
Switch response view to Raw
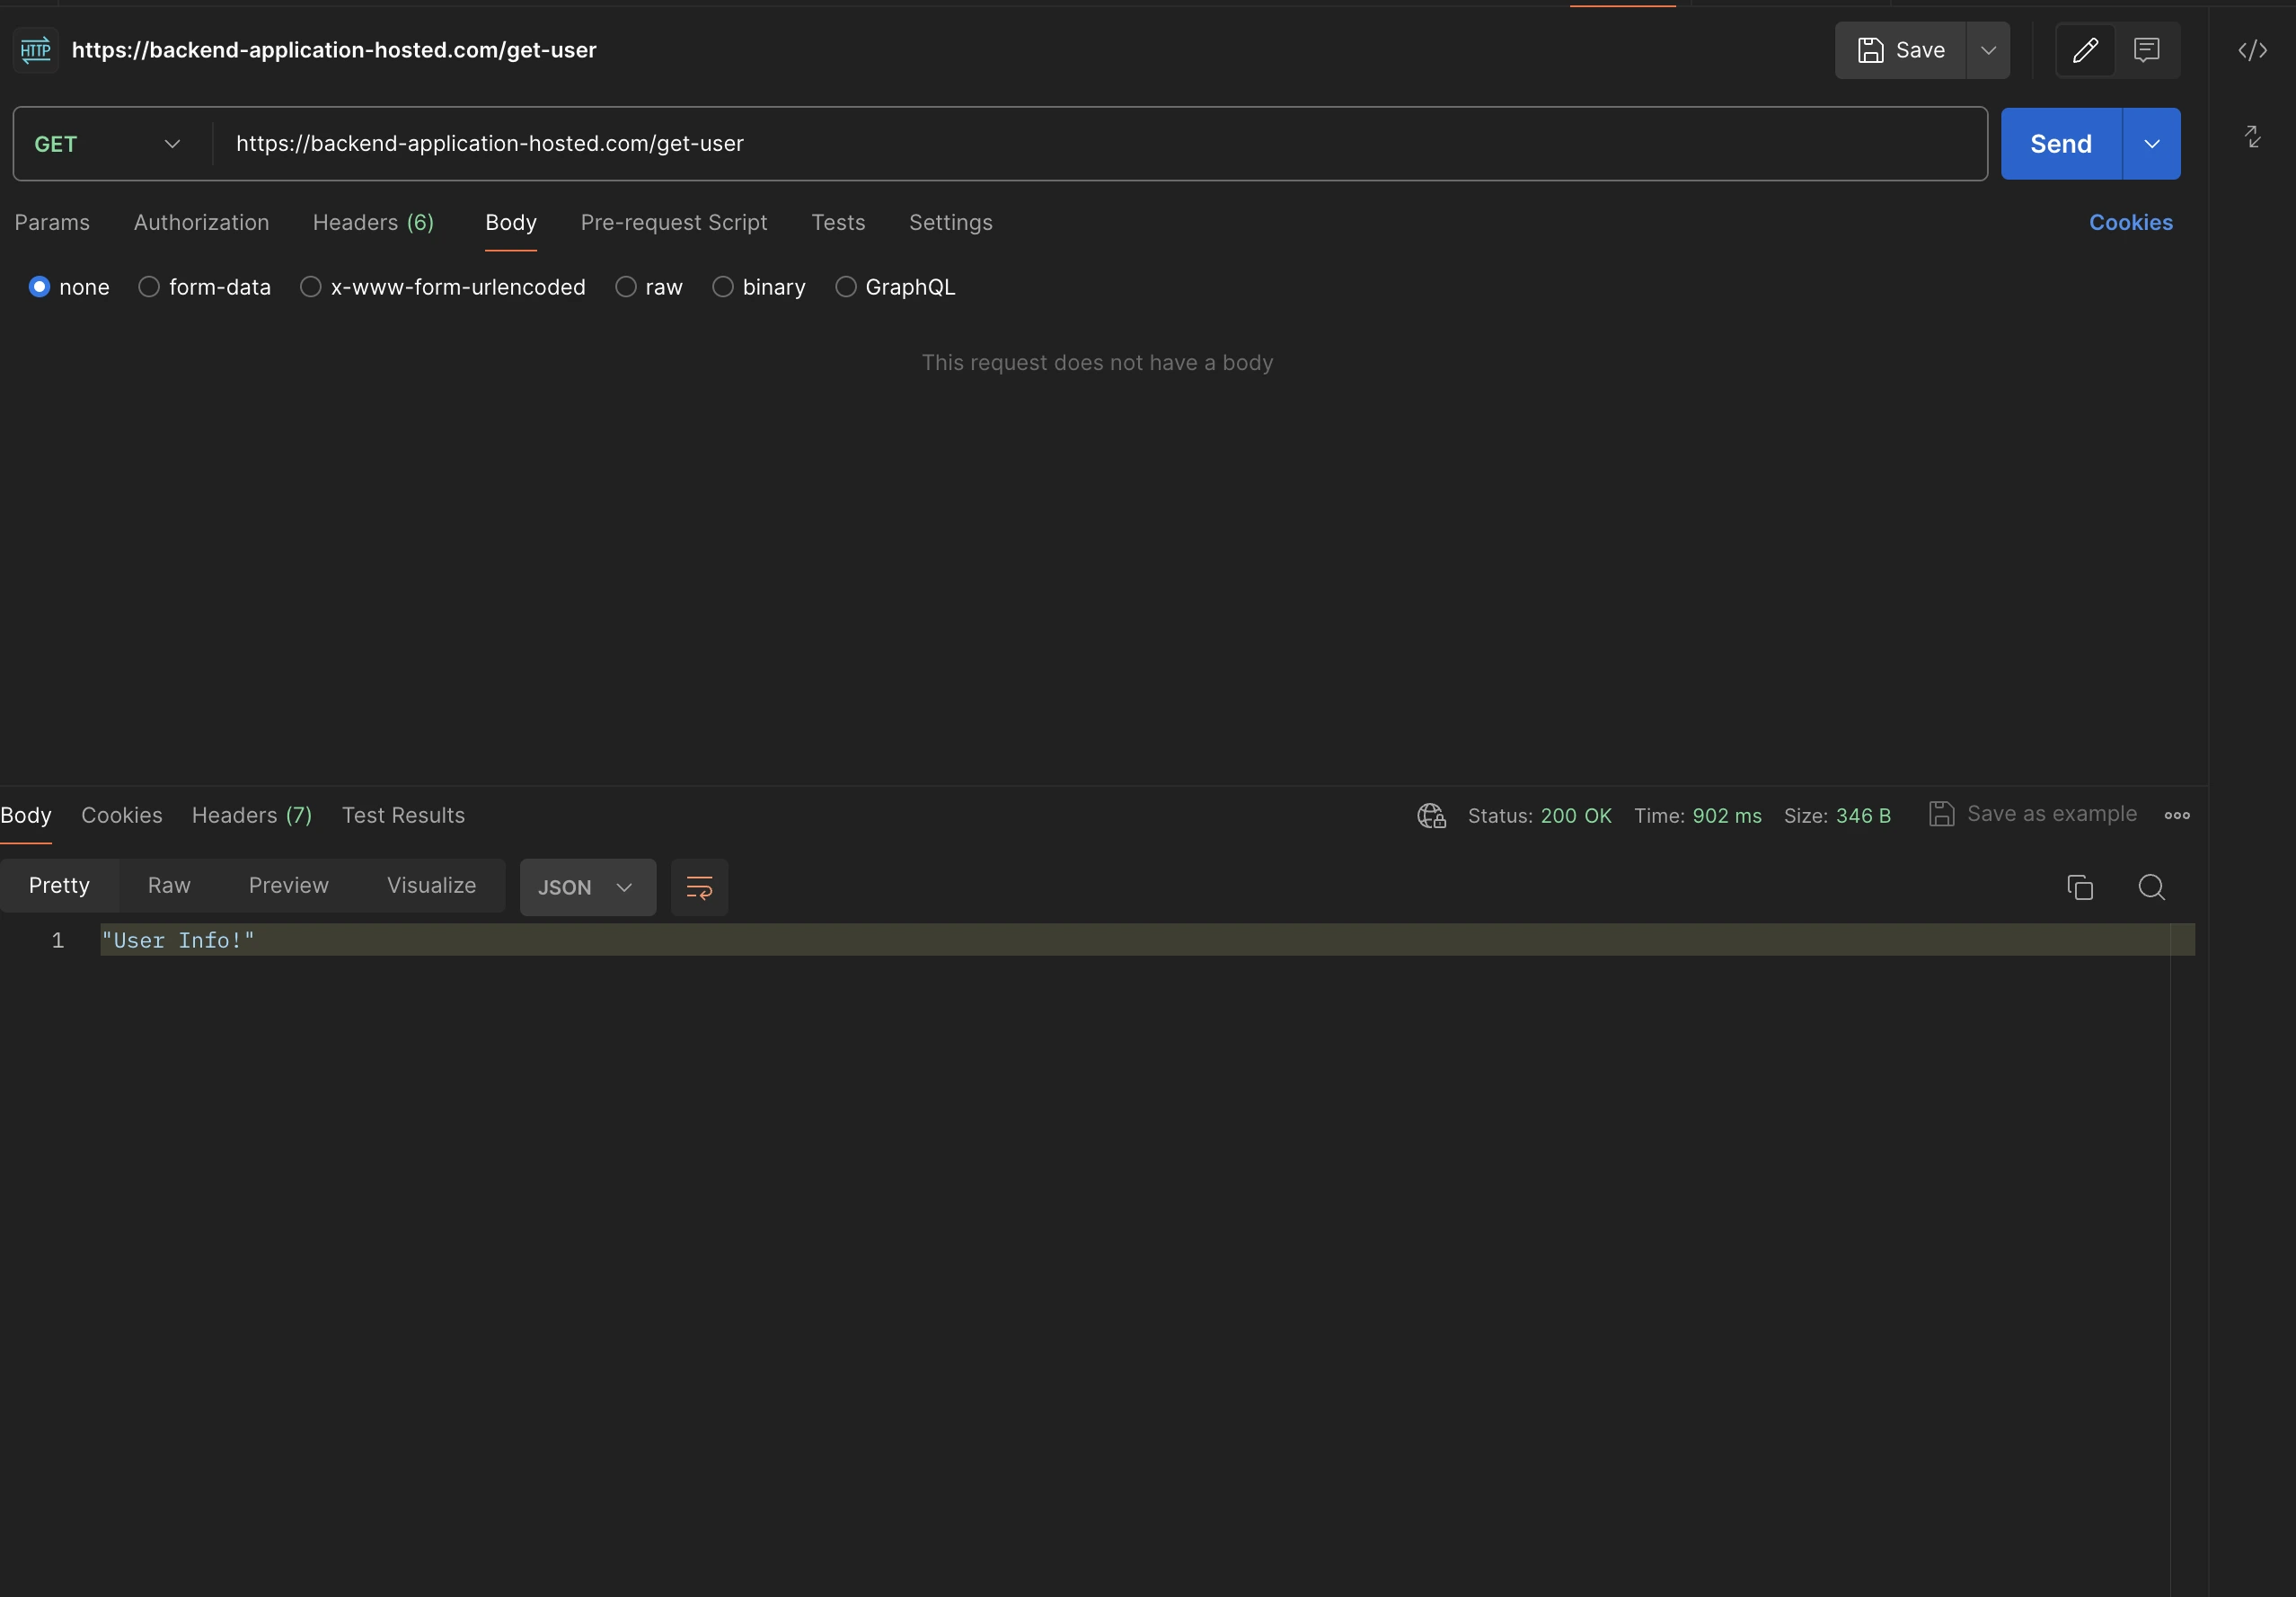point(169,886)
